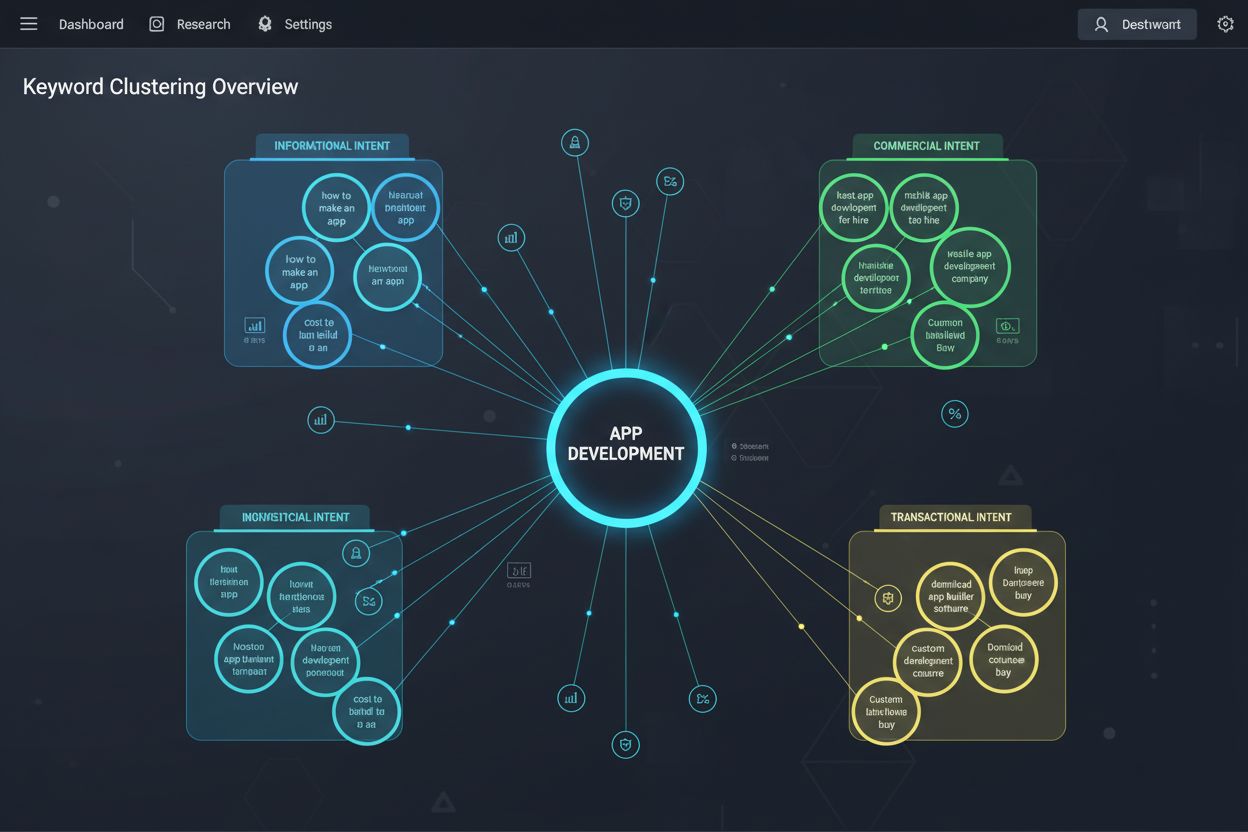Click the lock icon above the central hub
The width and height of the screenshot is (1248, 832).
(574, 142)
